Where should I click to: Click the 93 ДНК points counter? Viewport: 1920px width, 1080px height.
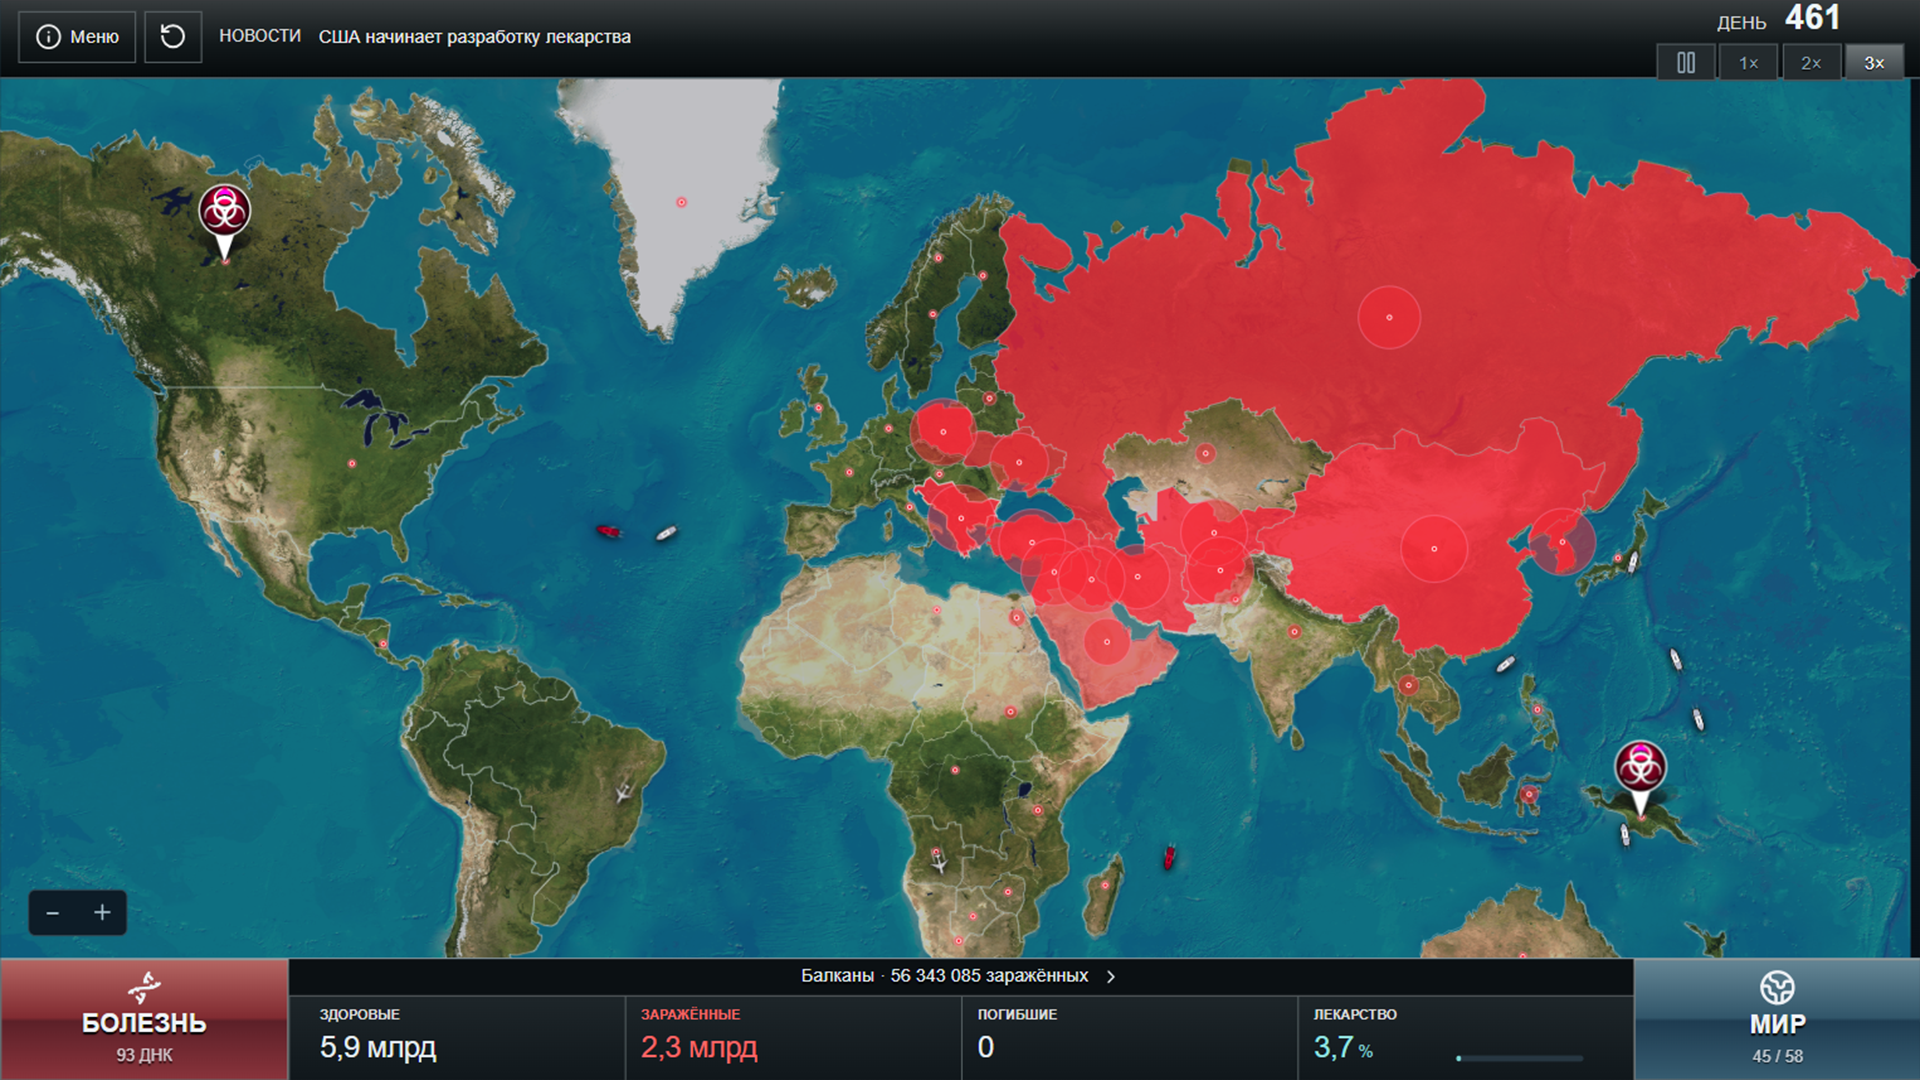(x=144, y=1056)
